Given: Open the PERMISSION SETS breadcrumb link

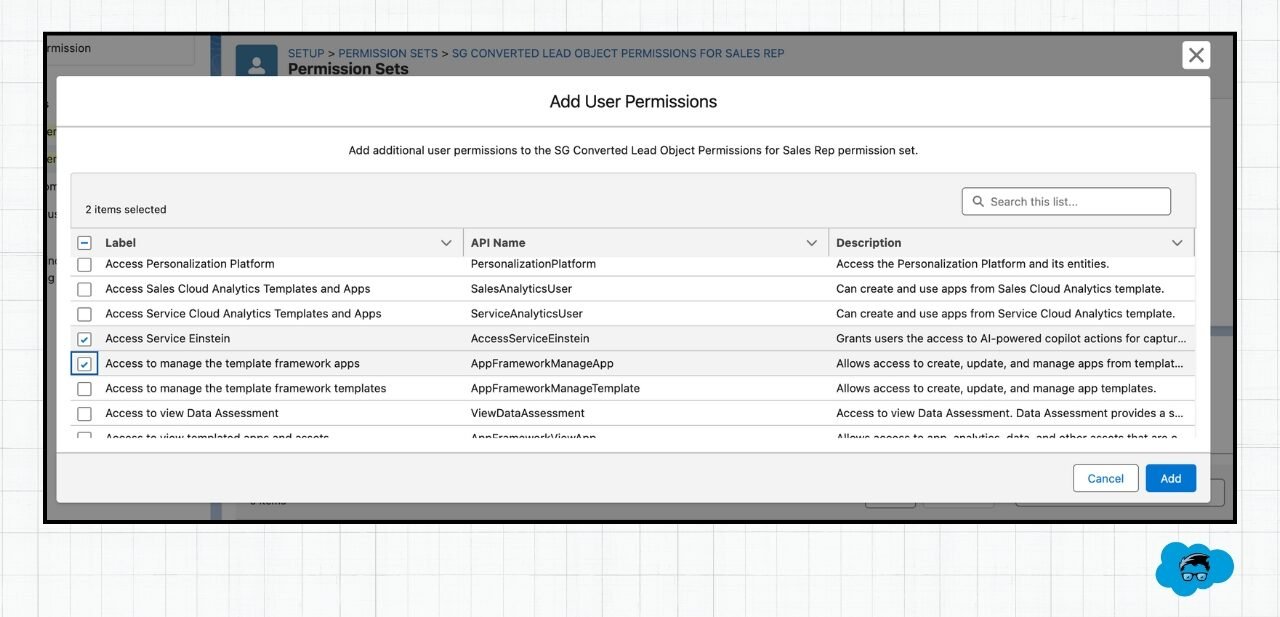Looking at the screenshot, I should pos(388,53).
